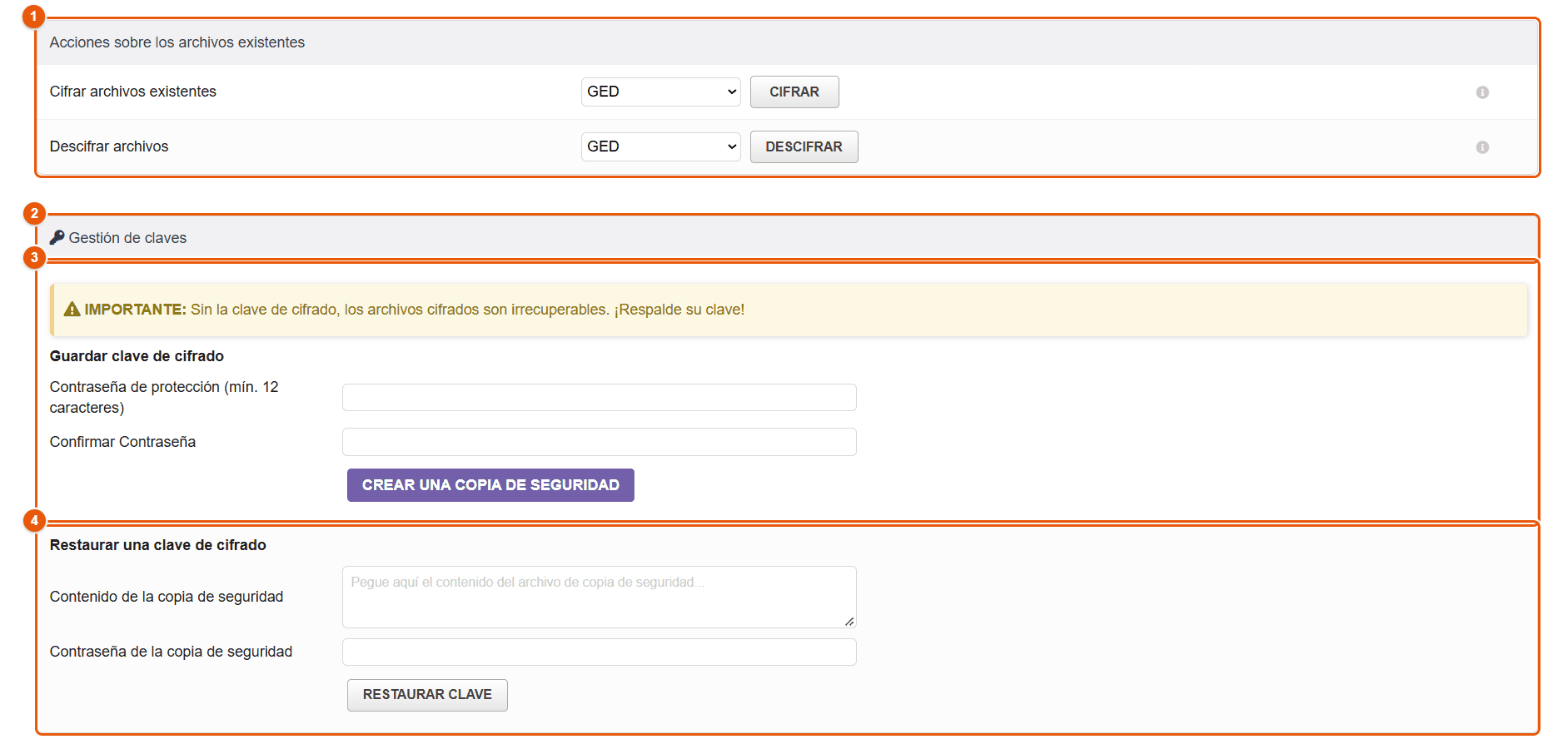The image size is (1568, 749).
Task: Click the 'Contraseña de protección' label text
Action: click(164, 397)
